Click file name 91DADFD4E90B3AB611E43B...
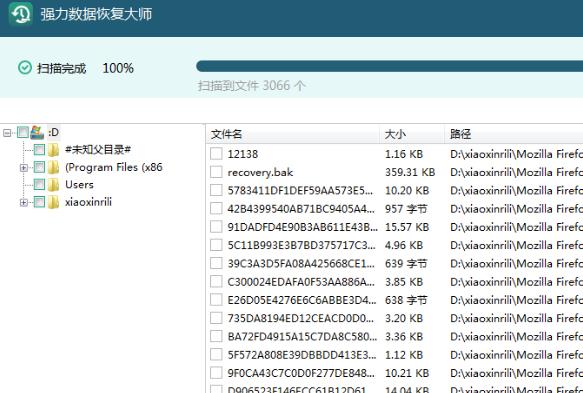Viewport: 583px width, 393px height. pyautogui.click(x=303, y=227)
